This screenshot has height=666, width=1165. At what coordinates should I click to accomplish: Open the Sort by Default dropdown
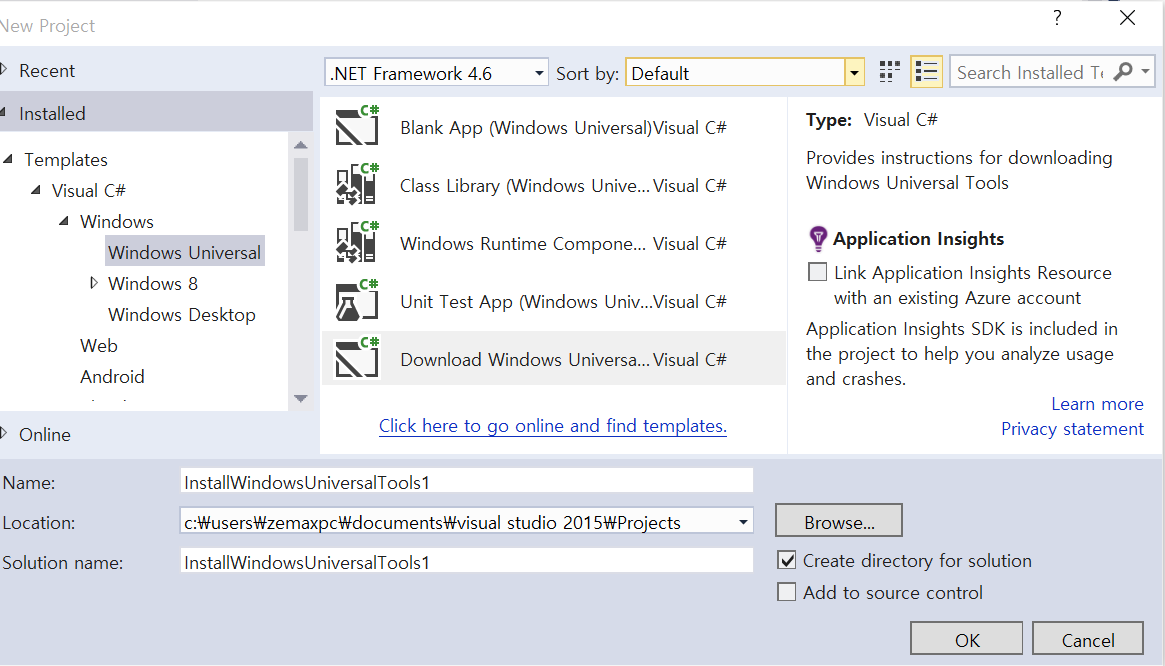pyautogui.click(x=744, y=73)
